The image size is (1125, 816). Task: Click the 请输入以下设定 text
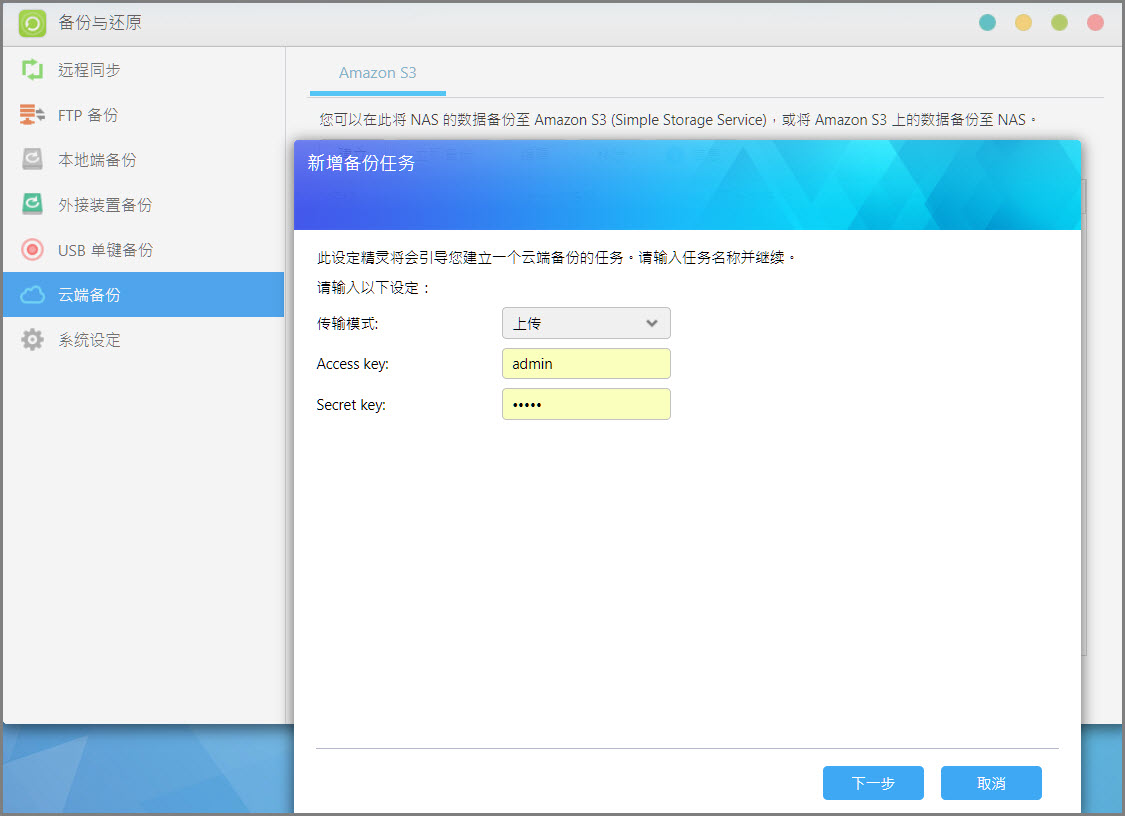point(374,288)
